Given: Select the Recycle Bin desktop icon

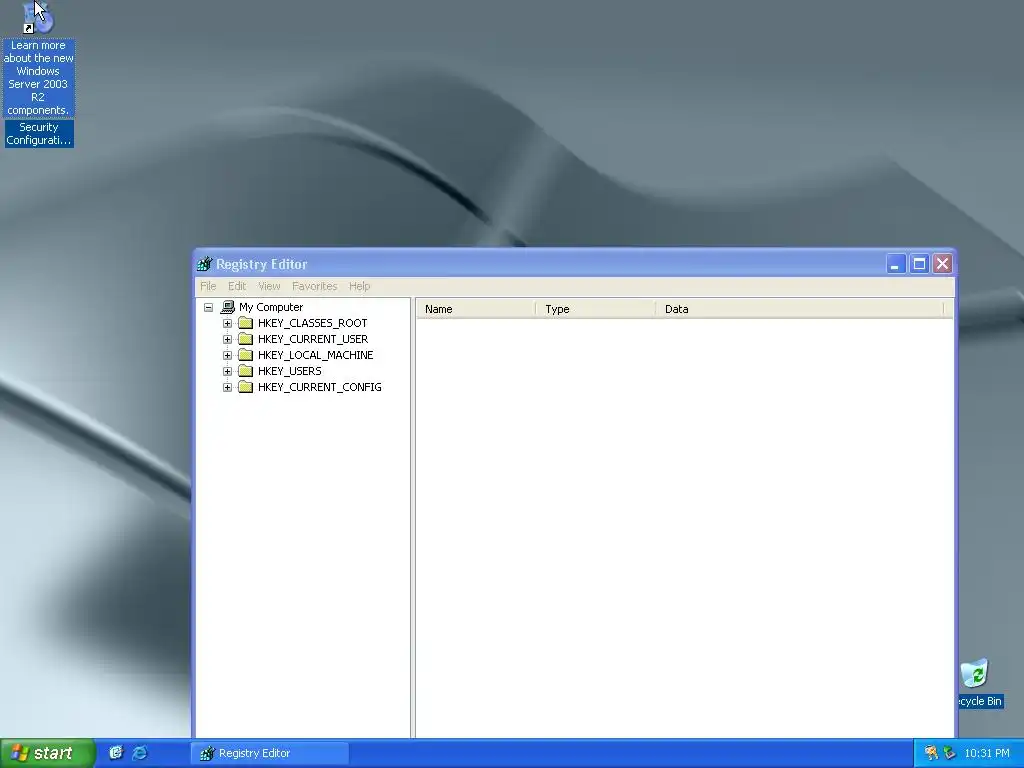Looking at the screenshot, I should [x=974, y=674].
